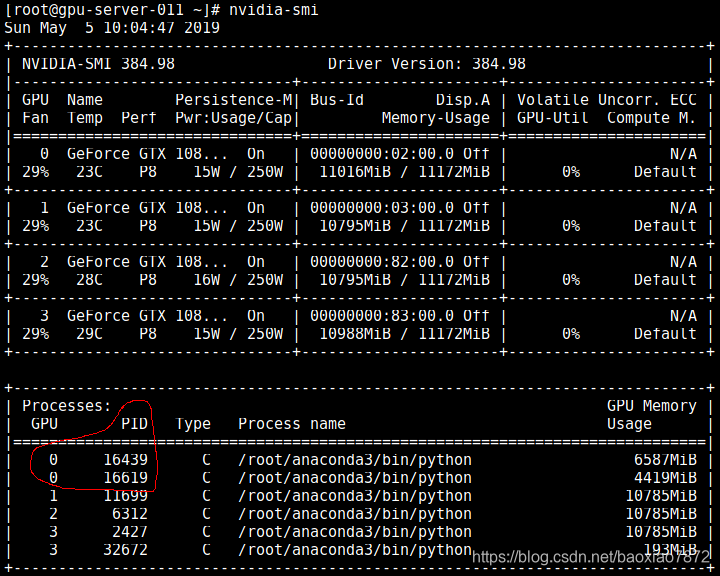This screenshot has height=576, width=720.
Task: Click PID 32672
Action: [125, 549]
